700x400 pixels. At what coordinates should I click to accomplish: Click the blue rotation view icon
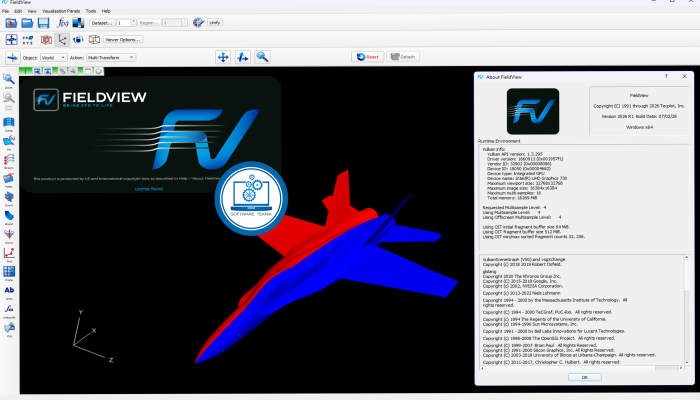coord(78,40)
